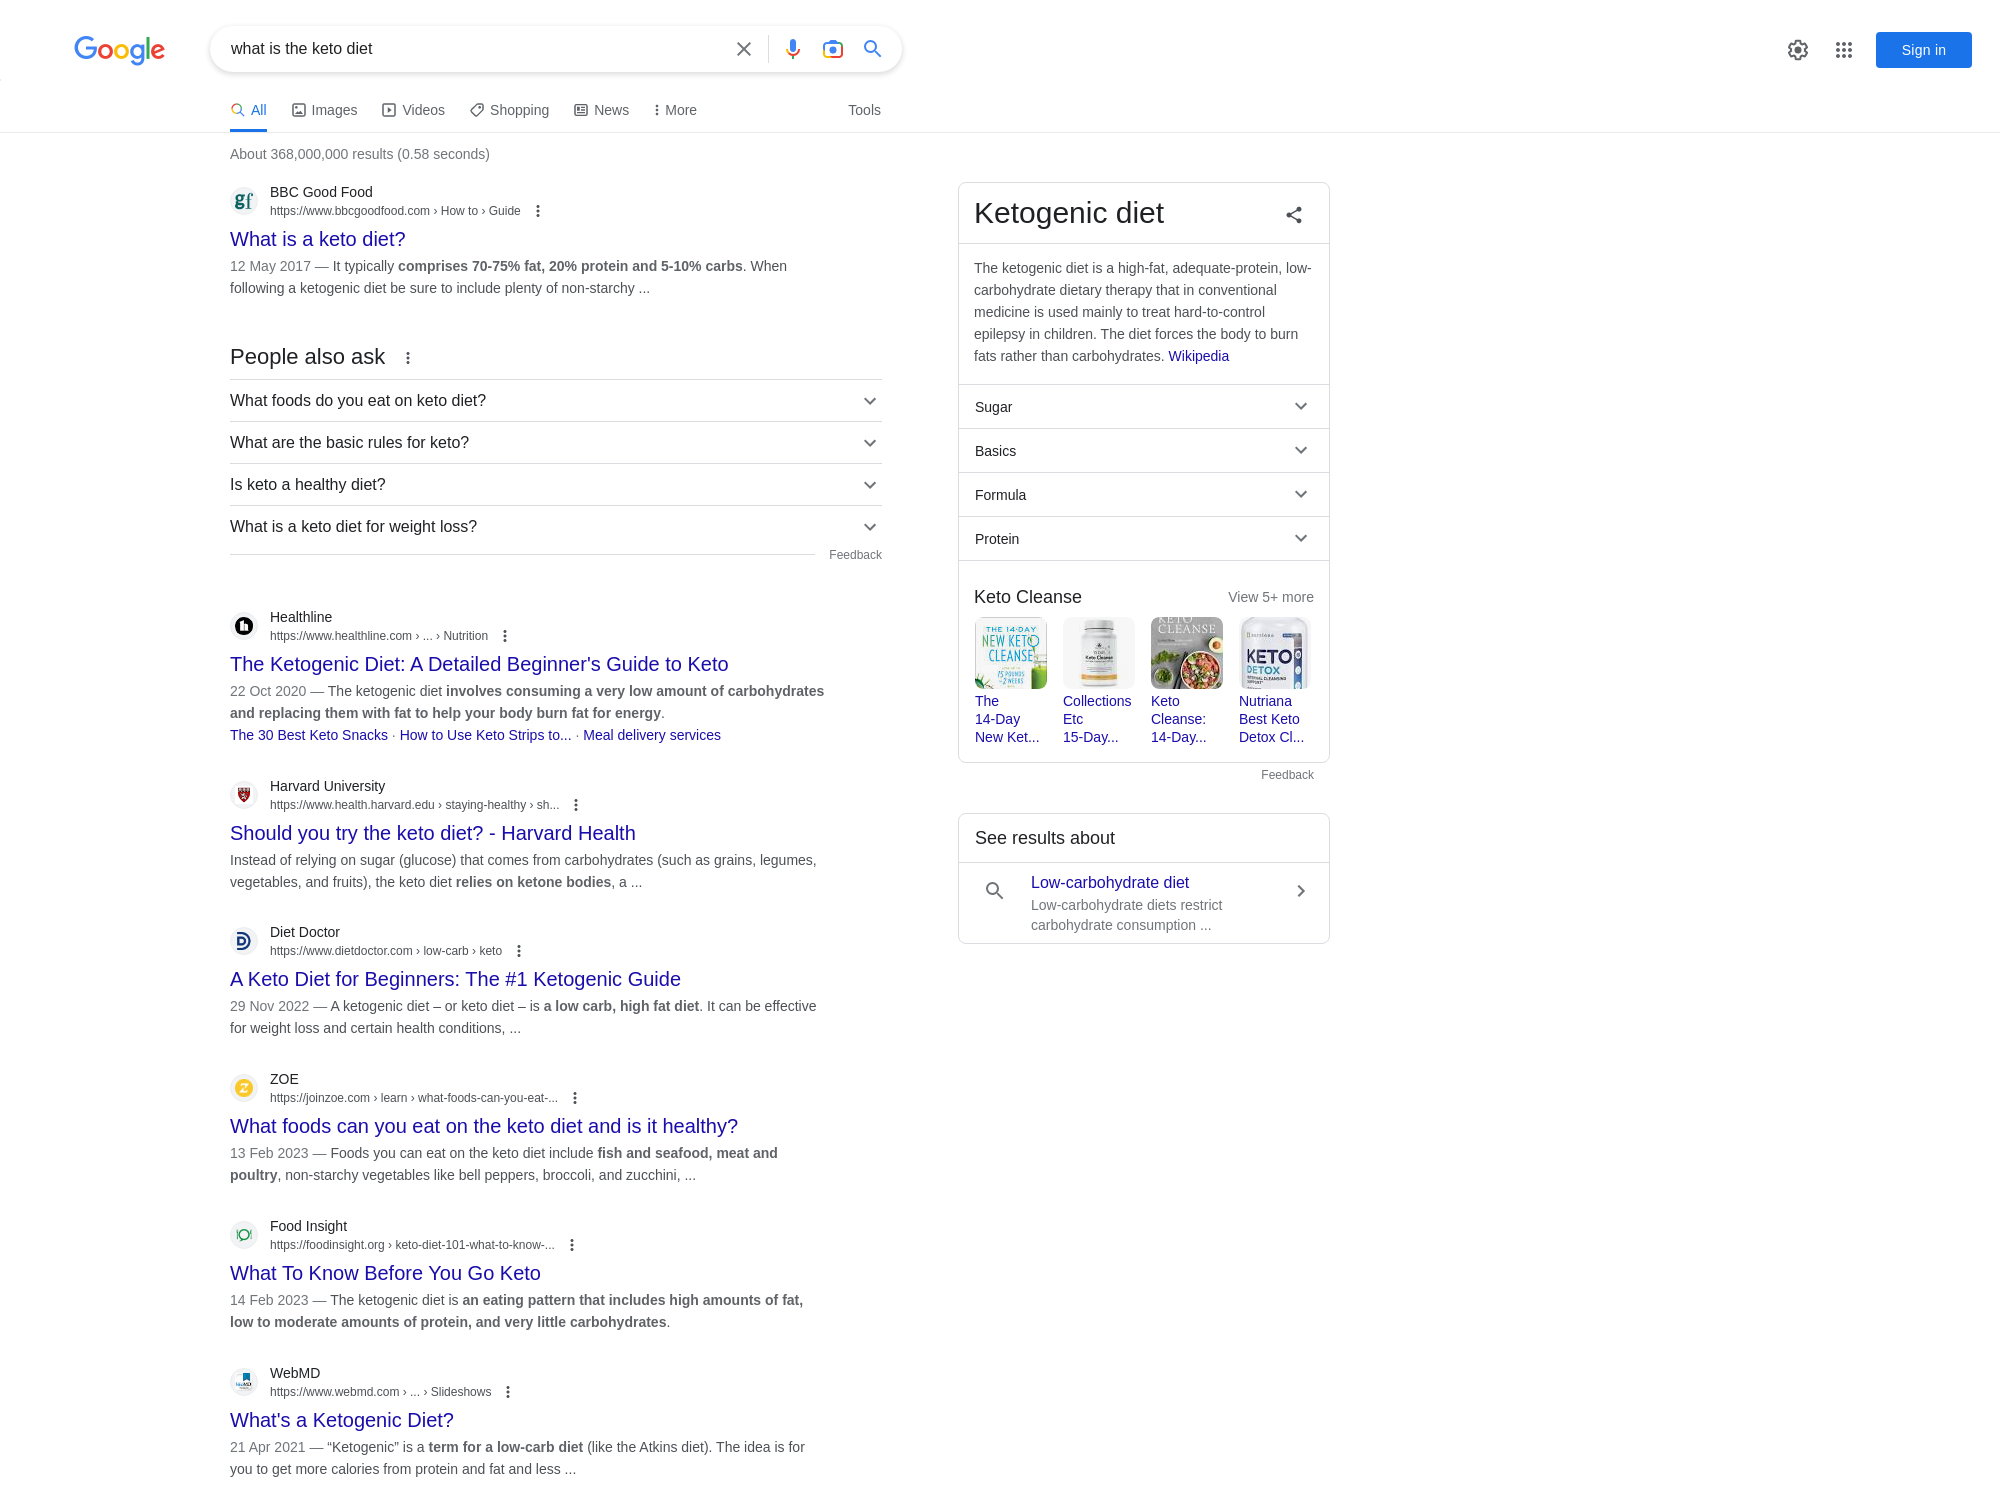Screen dimensions: 2000x1500
Task: Click Feedback under knowledge panel
Action: point(1287,775)
